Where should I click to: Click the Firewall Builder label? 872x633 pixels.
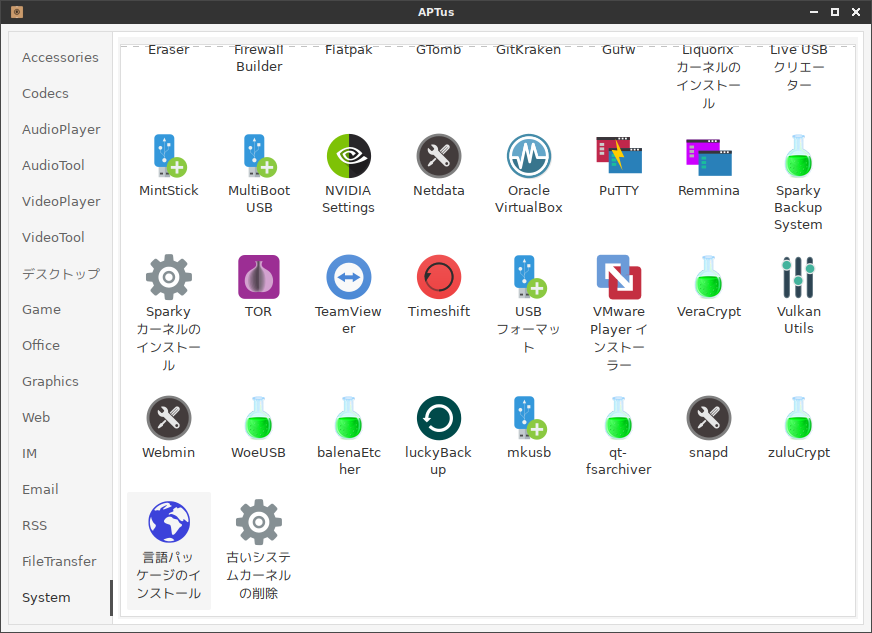(x=259, y=58)
